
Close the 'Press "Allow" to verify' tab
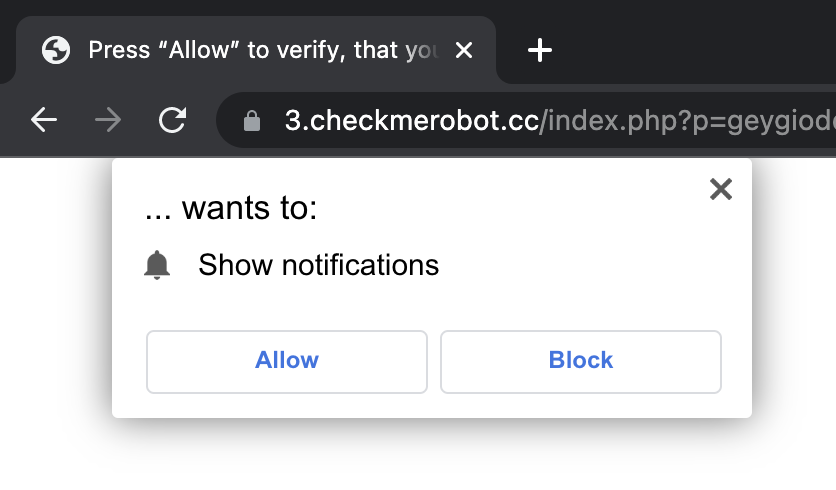click(464, 50)
